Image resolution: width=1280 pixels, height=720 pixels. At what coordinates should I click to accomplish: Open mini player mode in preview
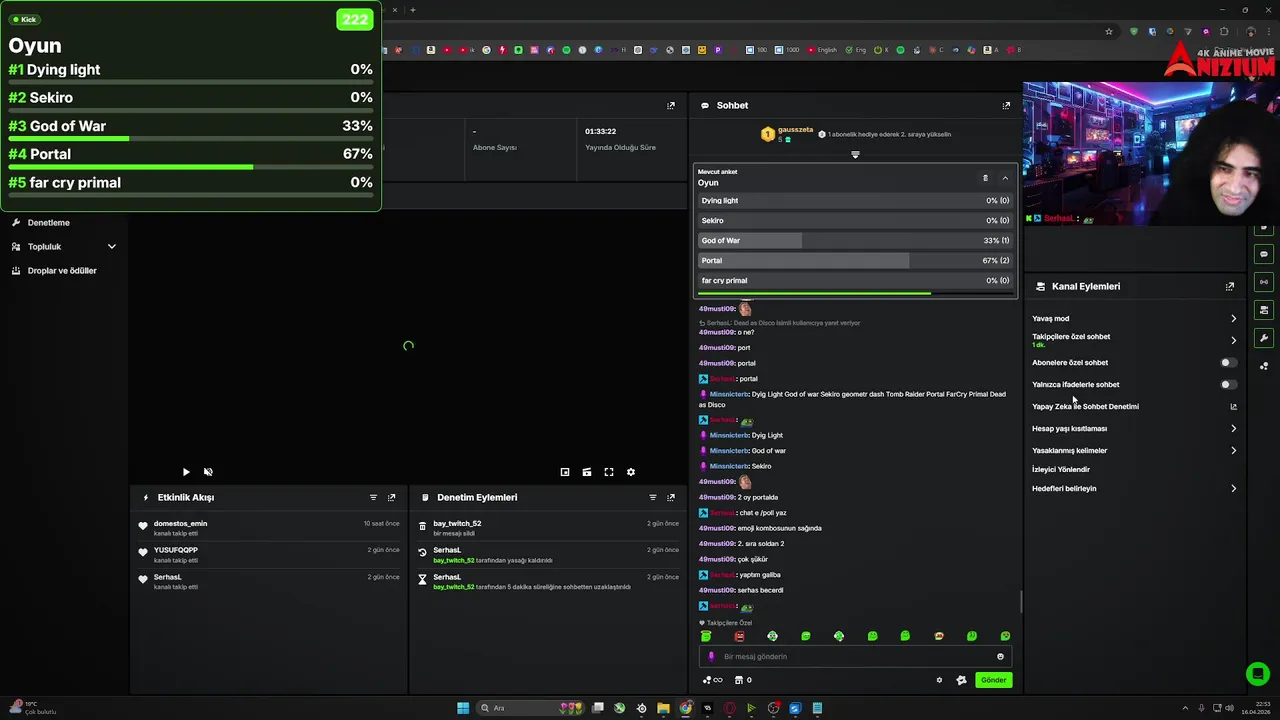[x=565, y=472]
